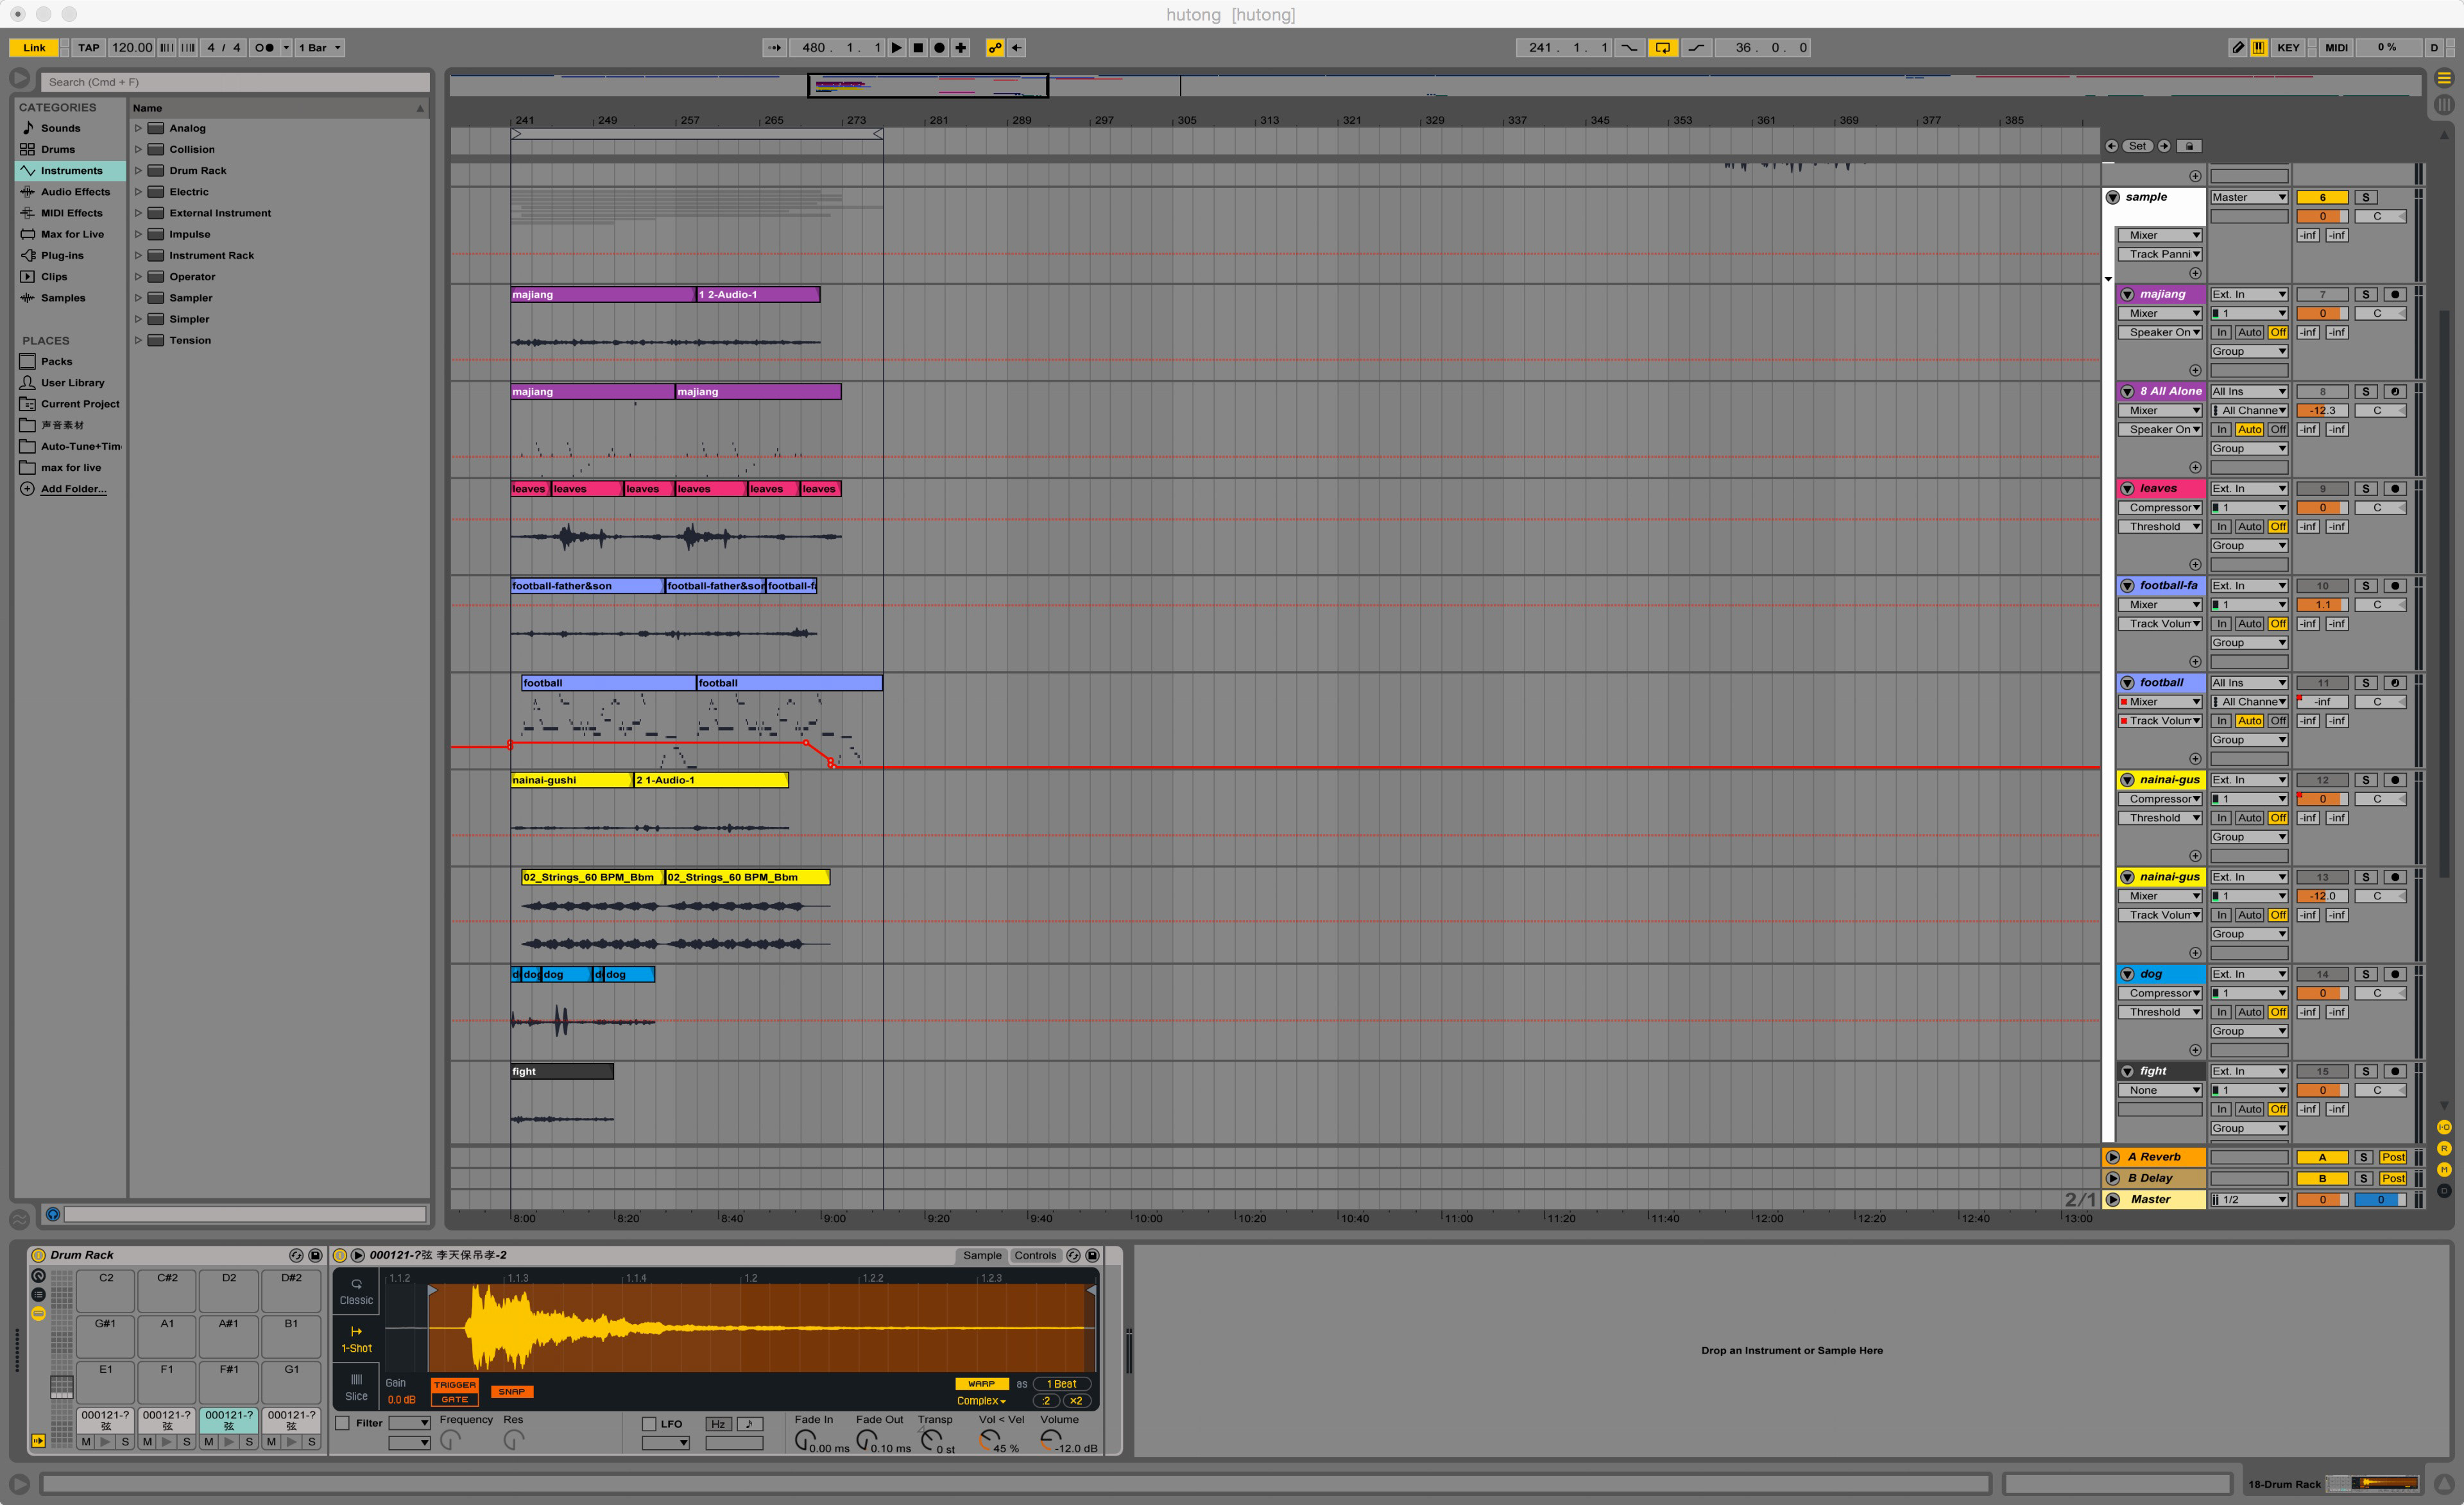Expand the Drum Rack browser folder
The image size is (2464, 1505).
click(x=138, y=170)
